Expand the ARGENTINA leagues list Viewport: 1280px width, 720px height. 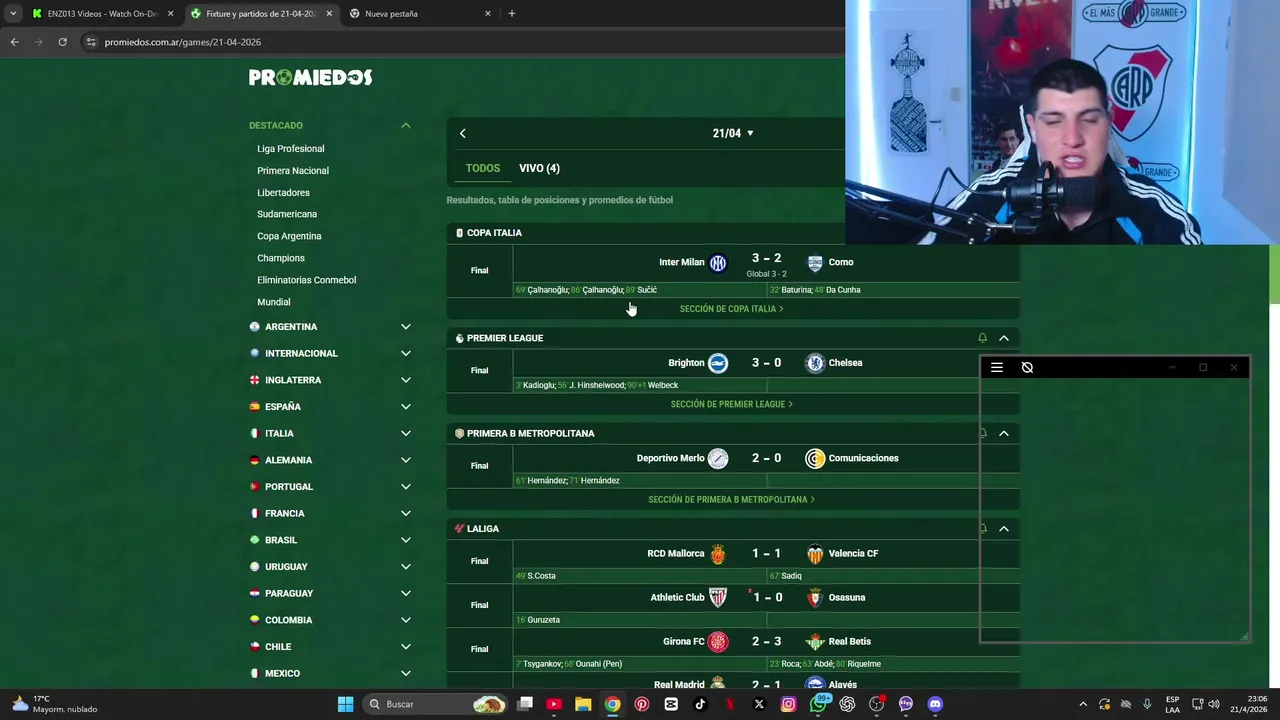(406, 327)
